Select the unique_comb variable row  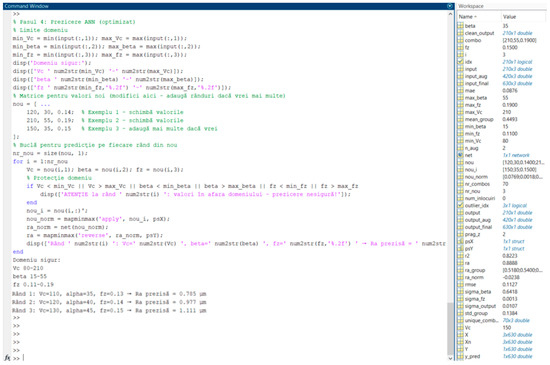(502, 320)
